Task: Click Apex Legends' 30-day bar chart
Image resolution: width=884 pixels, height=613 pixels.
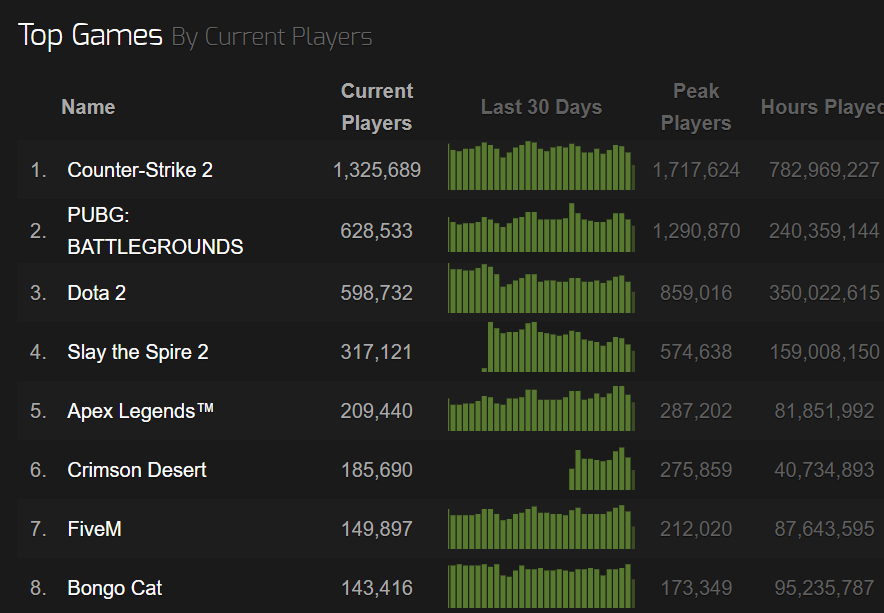Action: point(541,408)
